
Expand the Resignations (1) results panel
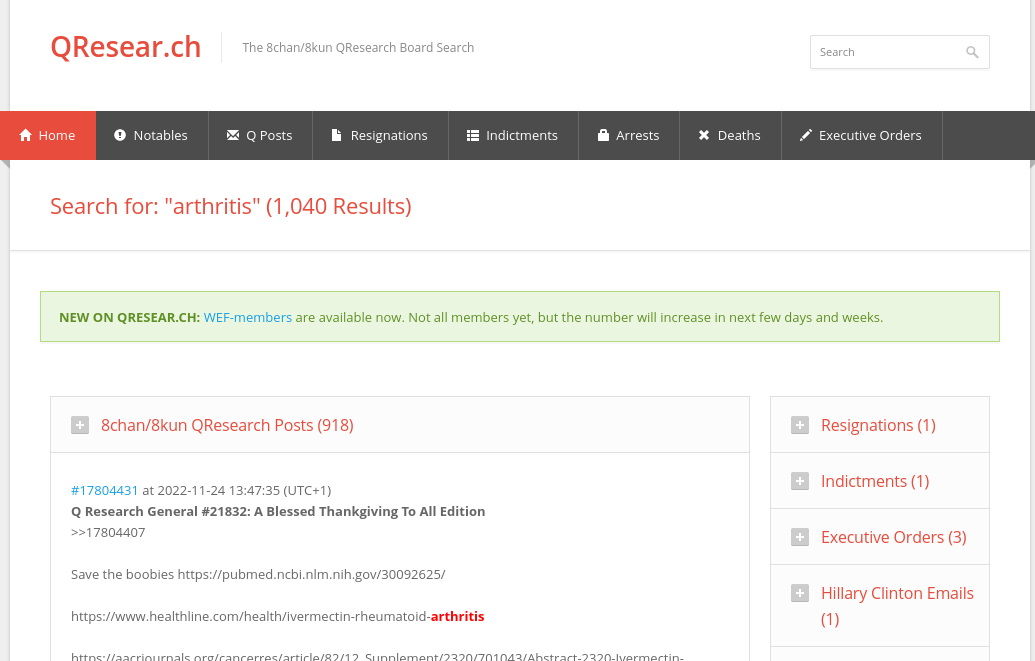pyautogui.click(x=800, y=425)
